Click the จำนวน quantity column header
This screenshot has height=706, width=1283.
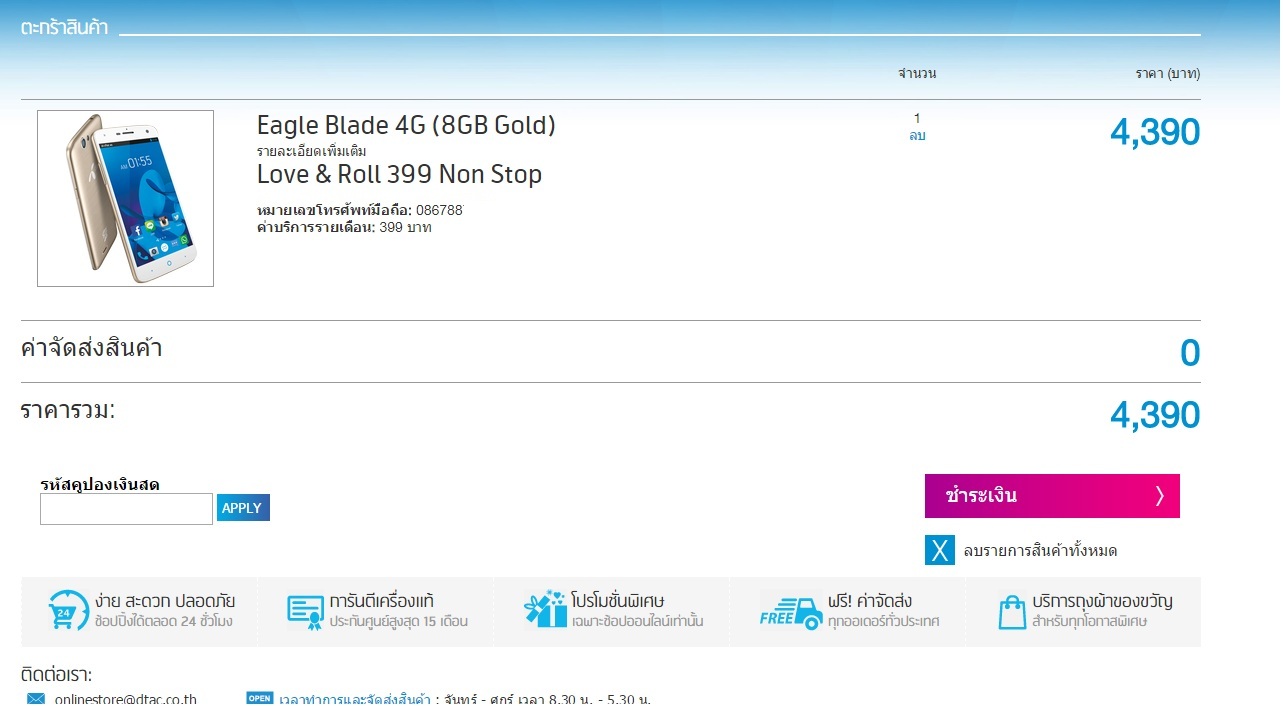pyautogui.click(x=917, y=74)
